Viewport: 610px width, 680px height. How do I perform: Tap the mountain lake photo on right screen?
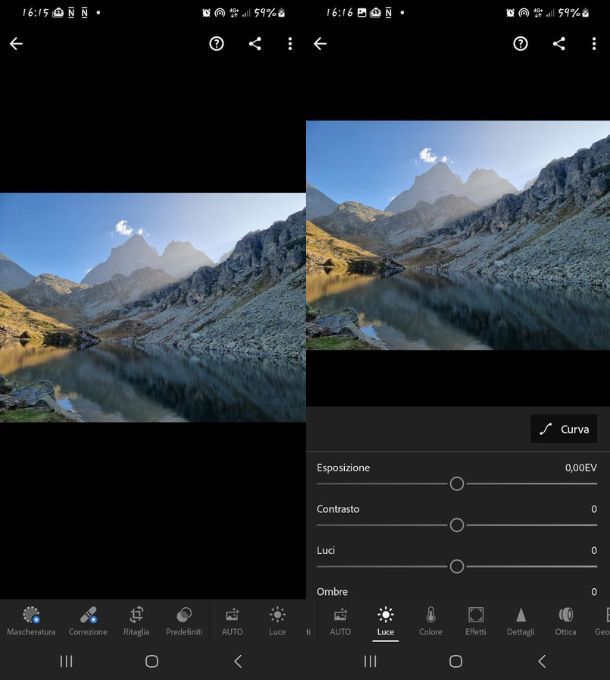(457, 235)
